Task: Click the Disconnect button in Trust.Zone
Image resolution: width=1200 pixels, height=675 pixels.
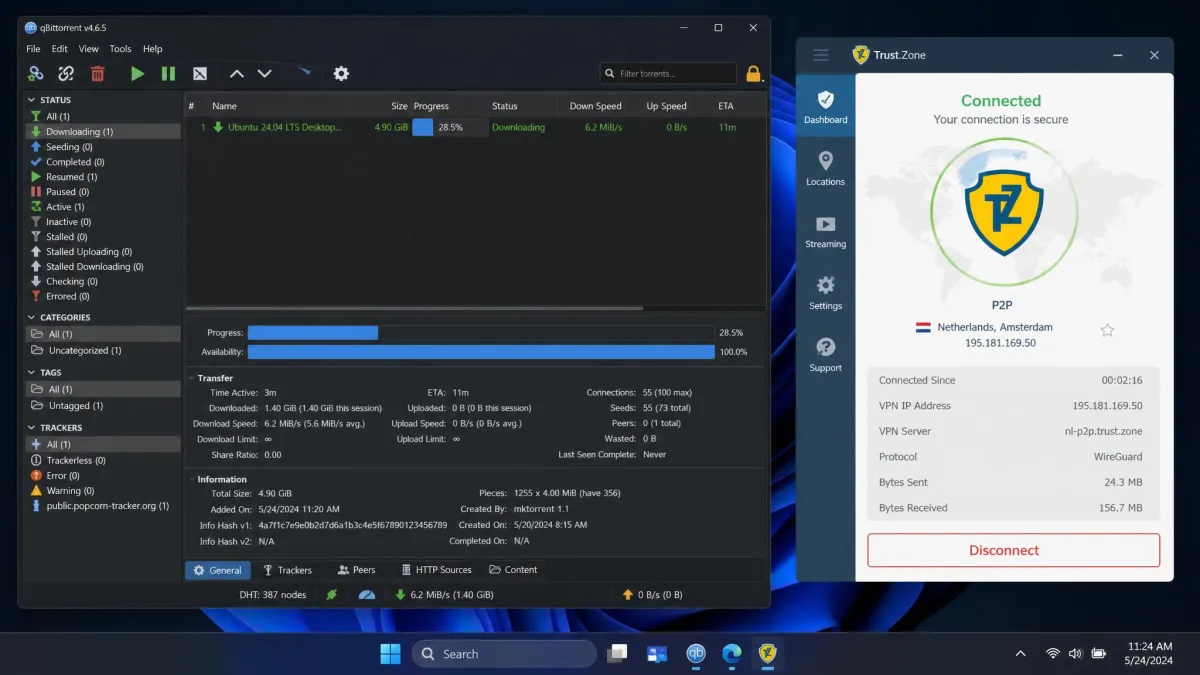Action: click(x=1013, y=550)
